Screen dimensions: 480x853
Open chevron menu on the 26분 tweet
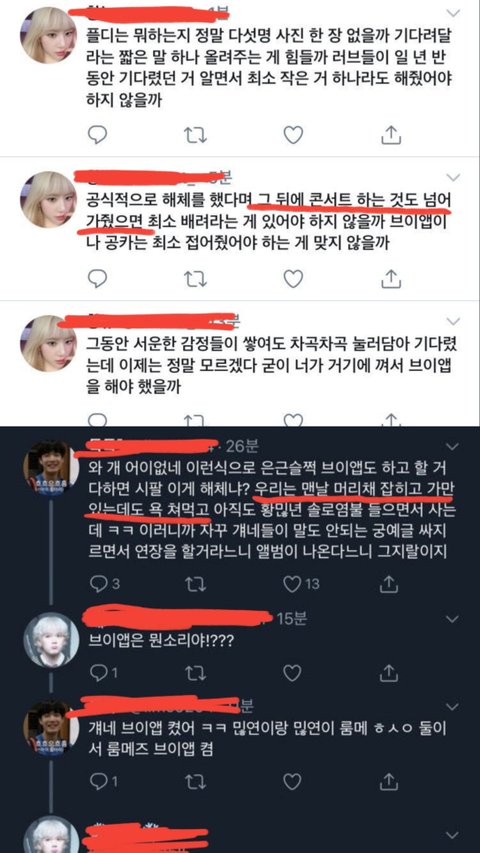coord(453,447)
